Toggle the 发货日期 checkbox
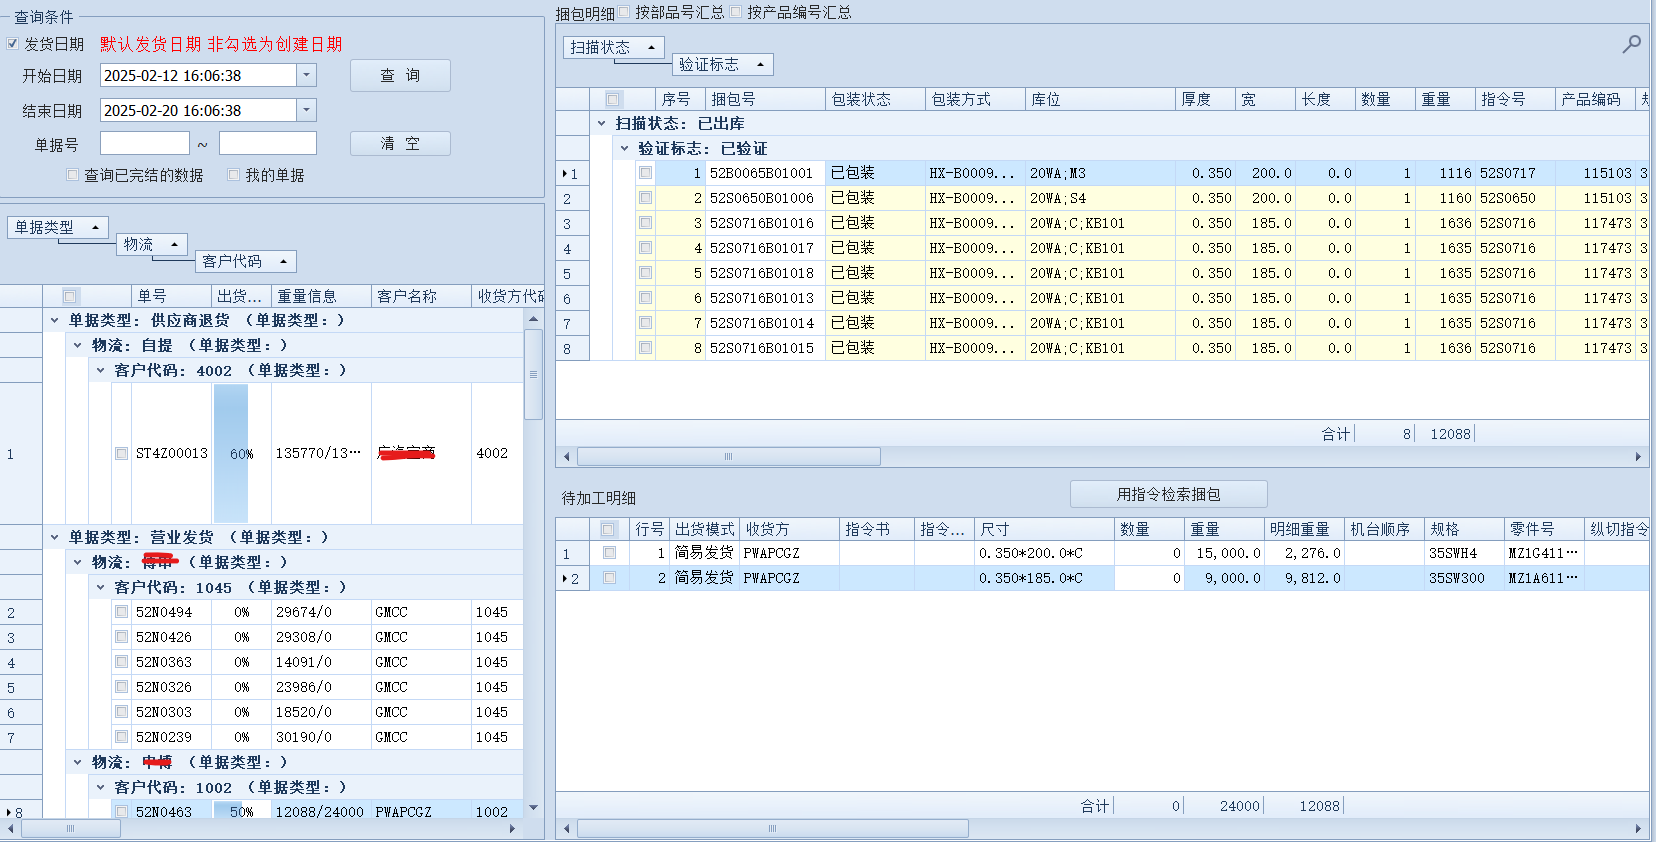The height and width of the screenshot is (842, 1656). coord(13,44)
